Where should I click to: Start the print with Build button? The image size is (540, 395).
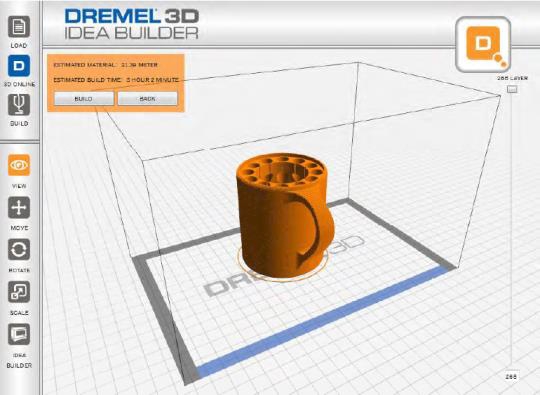pos(84,99)
